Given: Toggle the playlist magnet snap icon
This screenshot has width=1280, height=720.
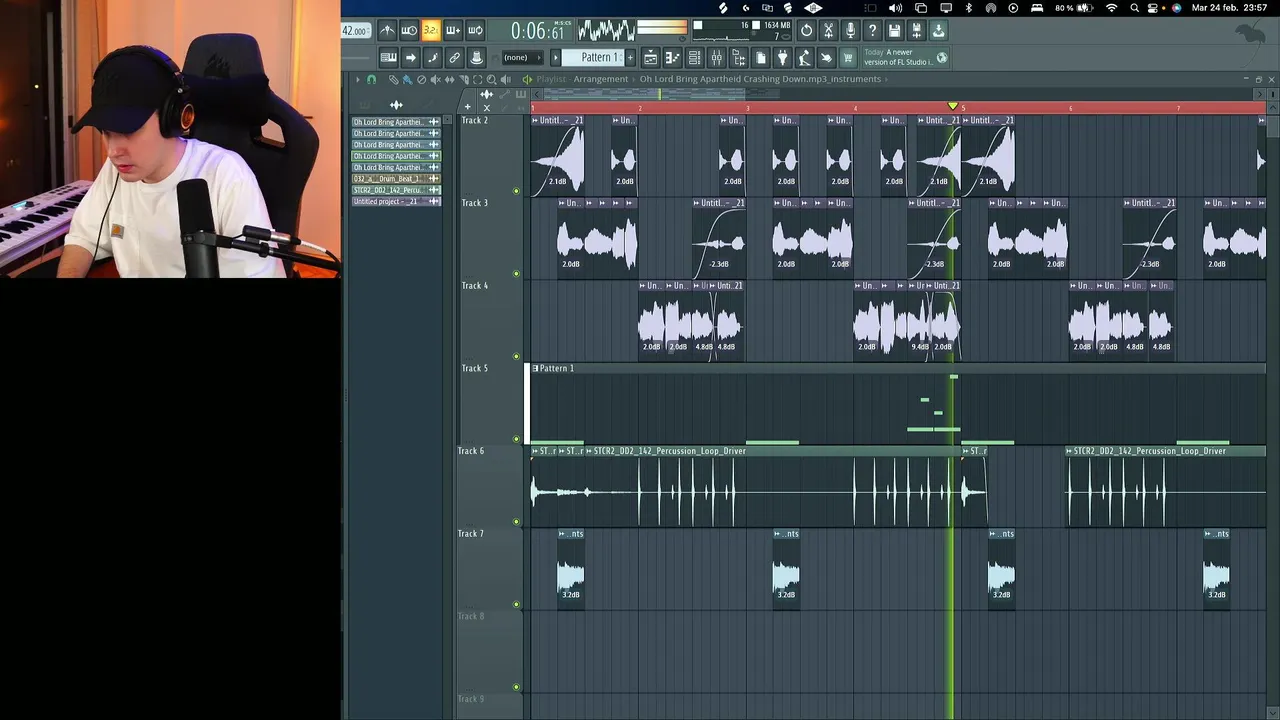Looking at the screenshot, I should [371, 79].
